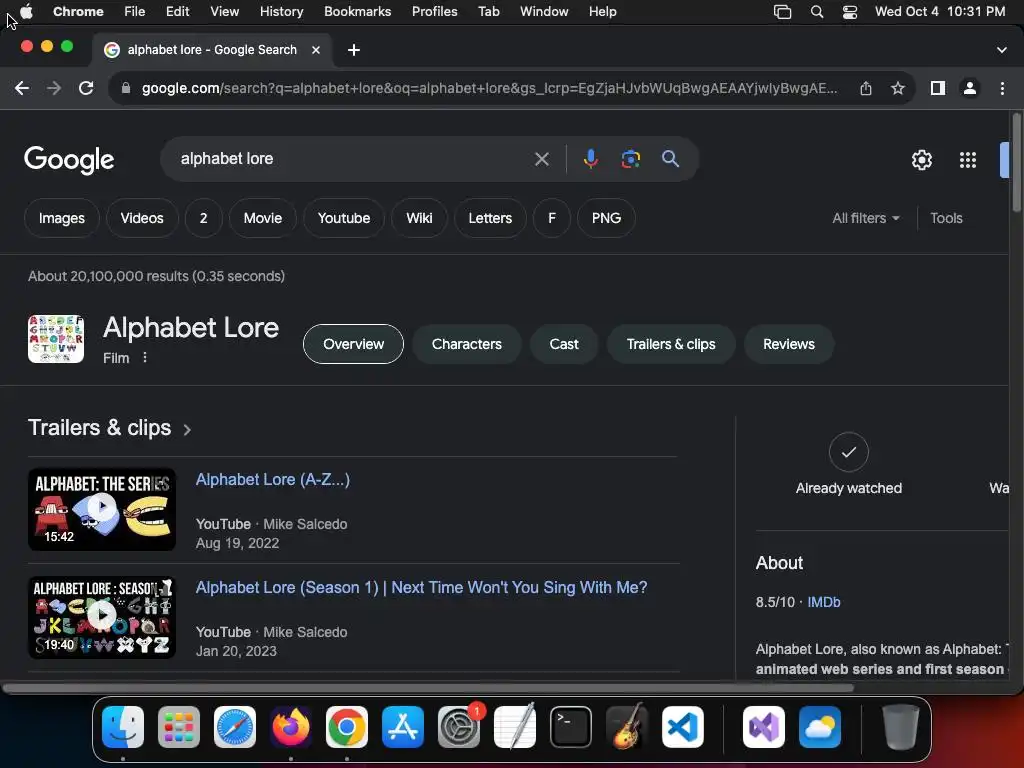Open System Settings from the Dock
This screenshot has height=768, width=1024.
click(x=459, y=727)
